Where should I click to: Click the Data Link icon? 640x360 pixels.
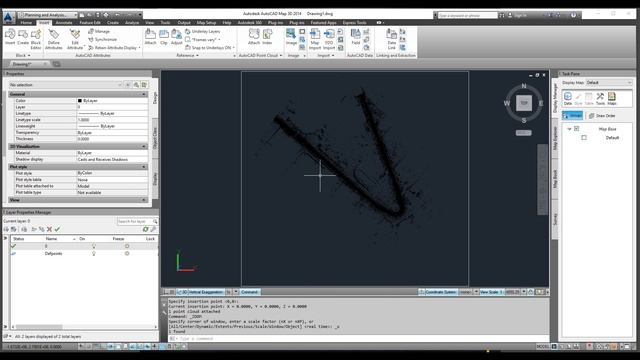(x=391, y=39)
